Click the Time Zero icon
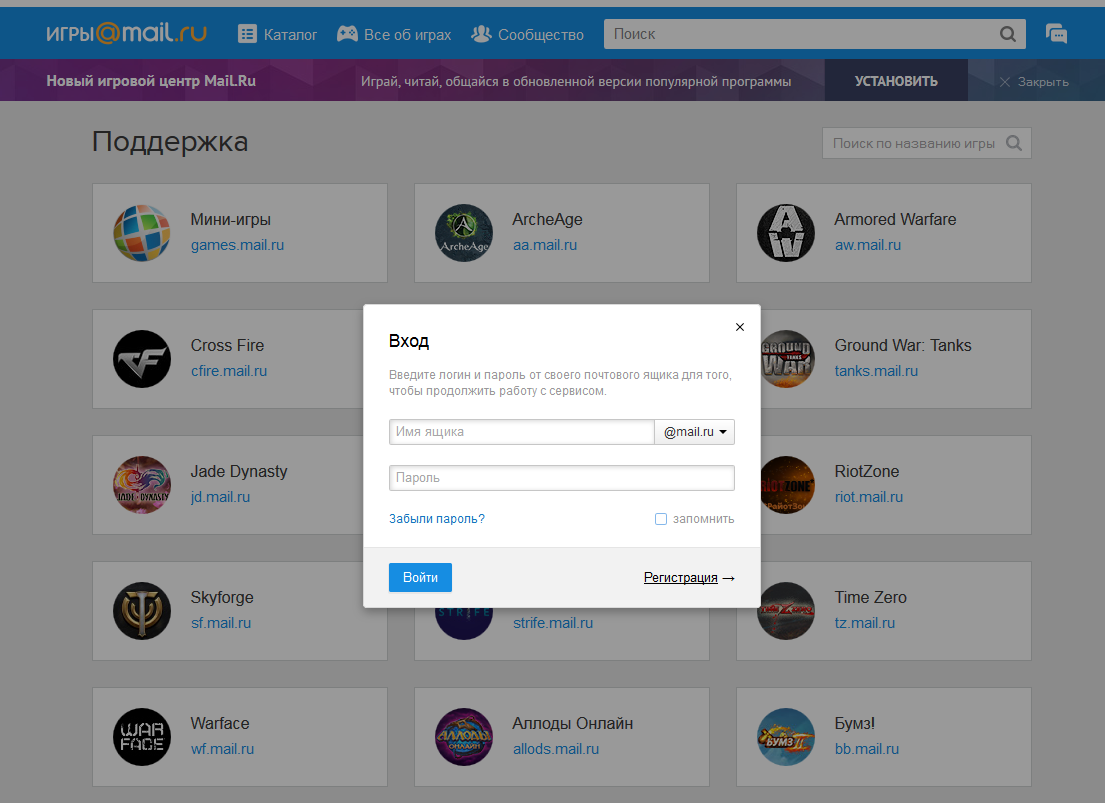Screen dimensions: 1105x803 point(788,611)
